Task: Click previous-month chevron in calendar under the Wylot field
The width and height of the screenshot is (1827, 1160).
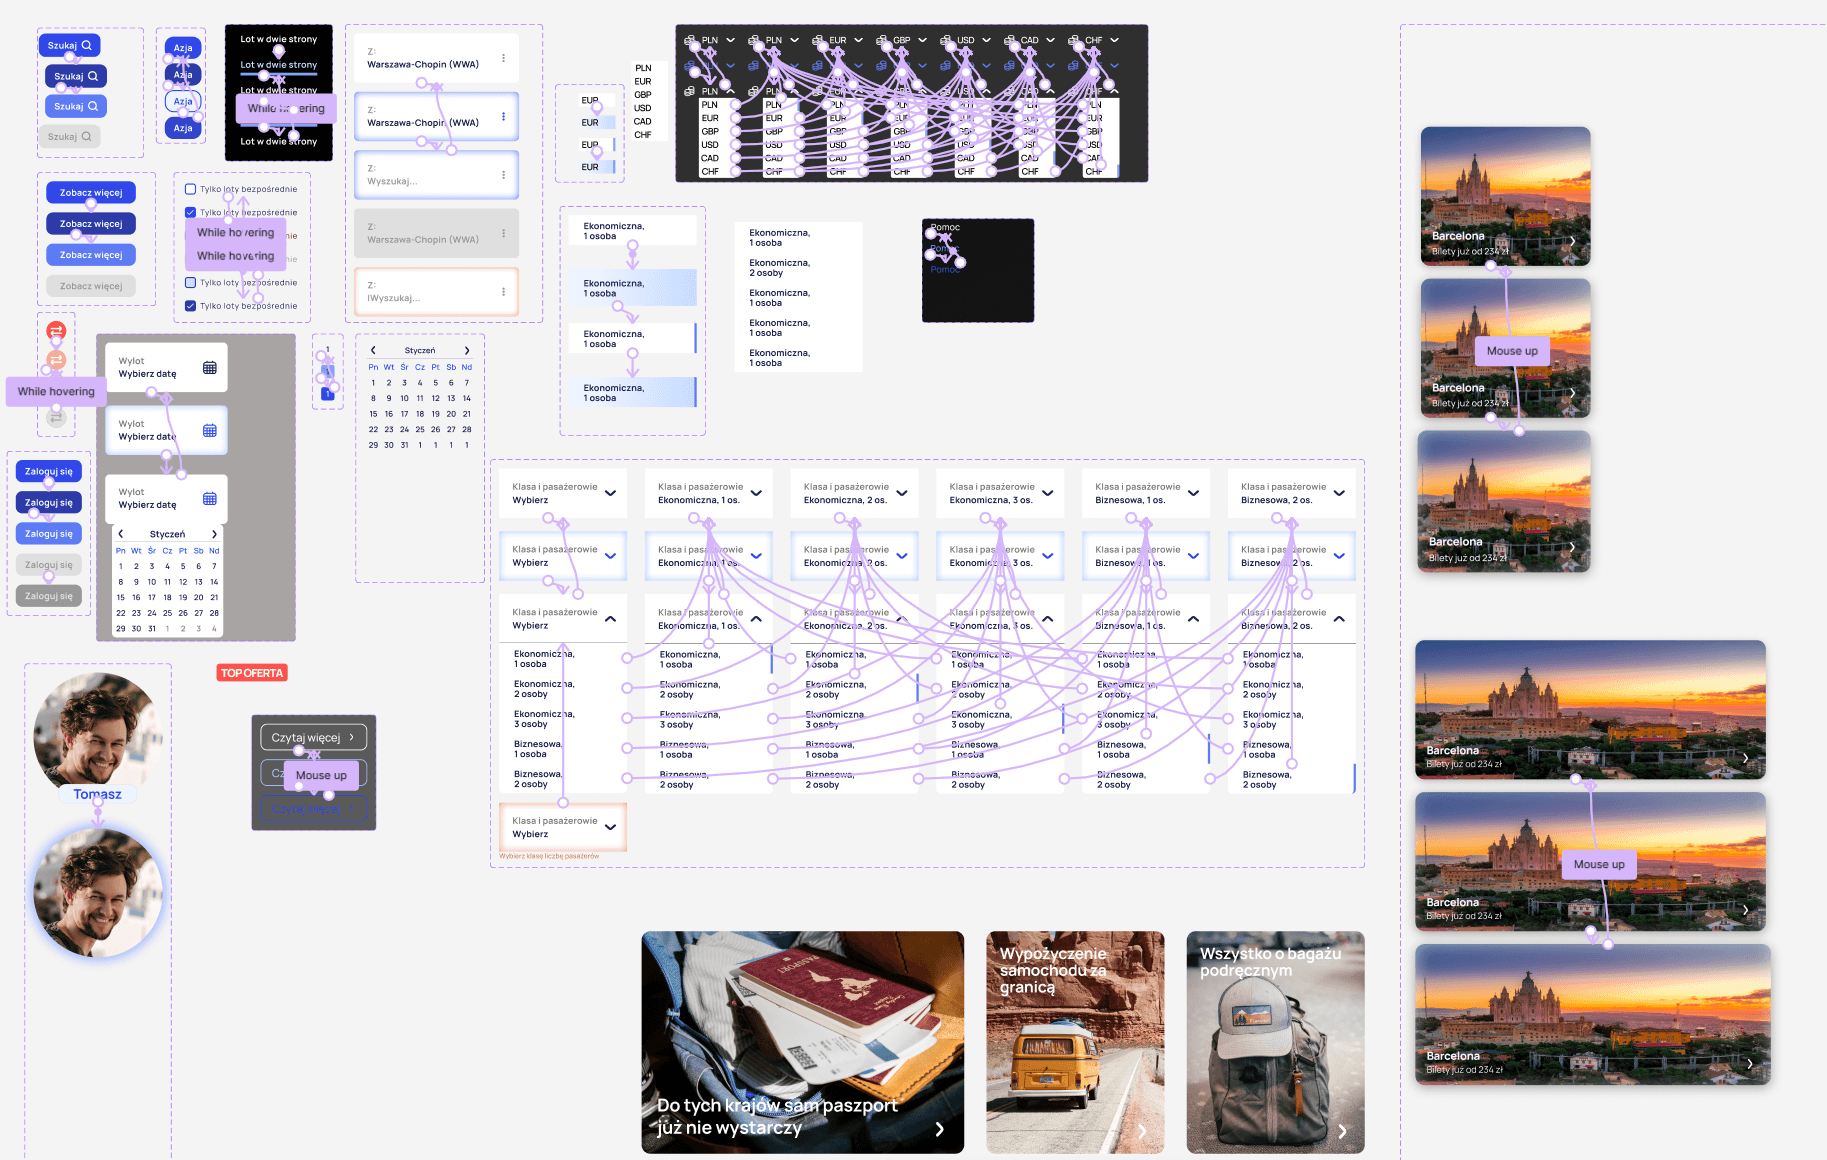Action: pyautogui.click(x=121, y=534)
